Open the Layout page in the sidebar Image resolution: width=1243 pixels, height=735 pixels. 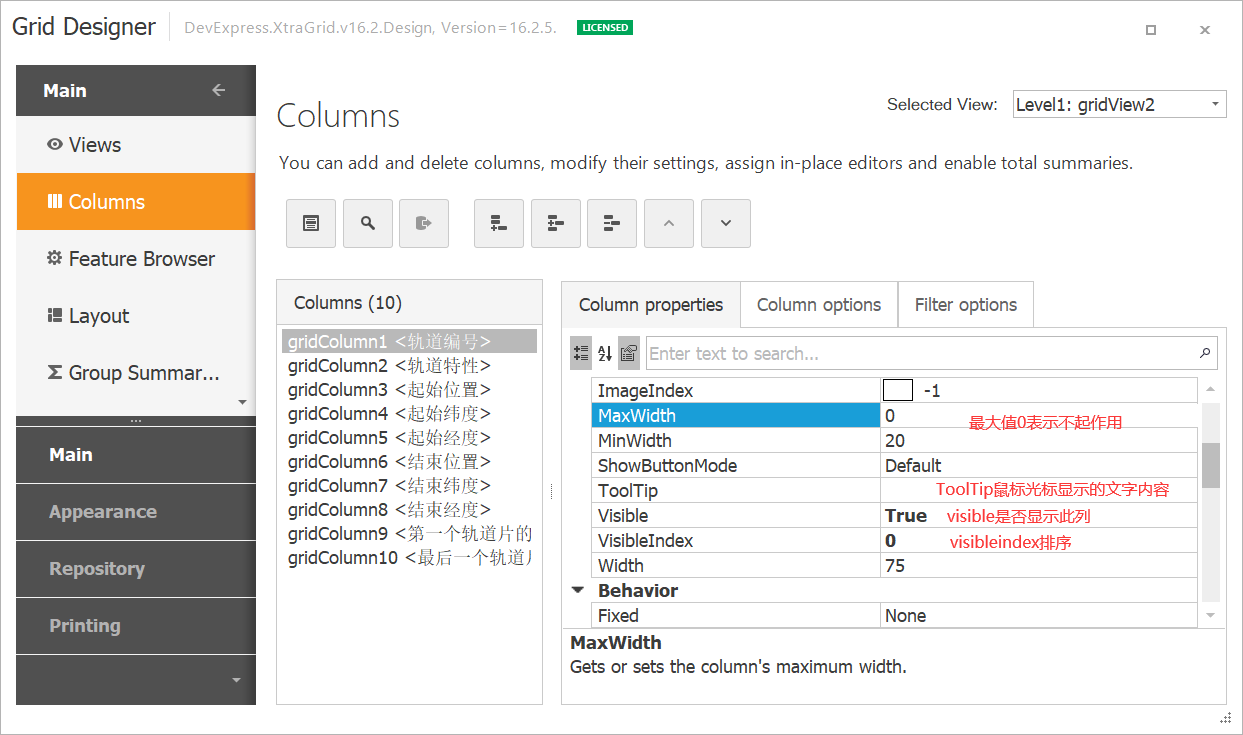click(136, 316)
